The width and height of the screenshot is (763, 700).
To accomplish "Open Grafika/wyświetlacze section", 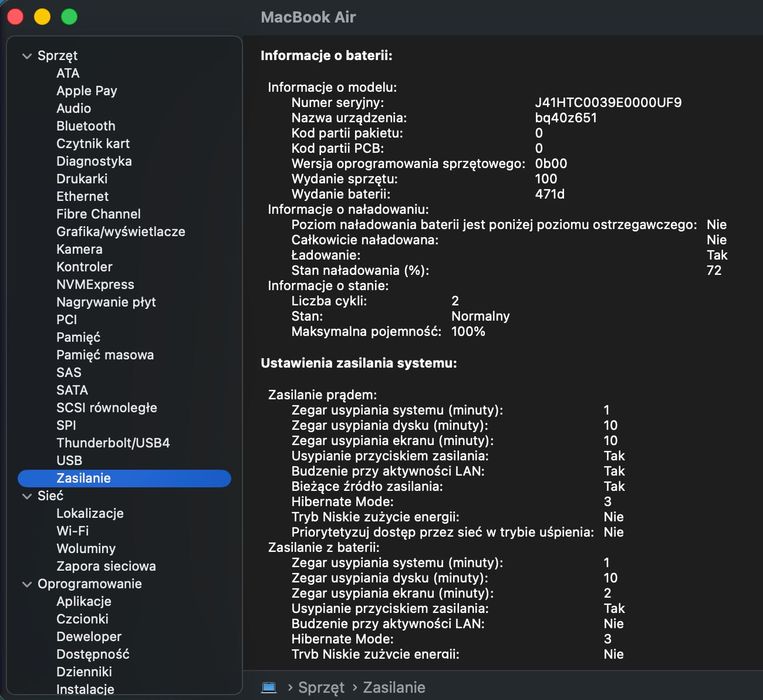I will click(x=121, y=232).
